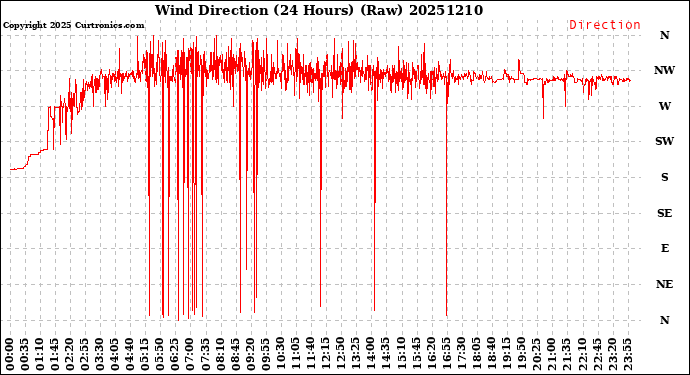
Task: Select the 'E' axis label
Action: click(x=665, y=248)
